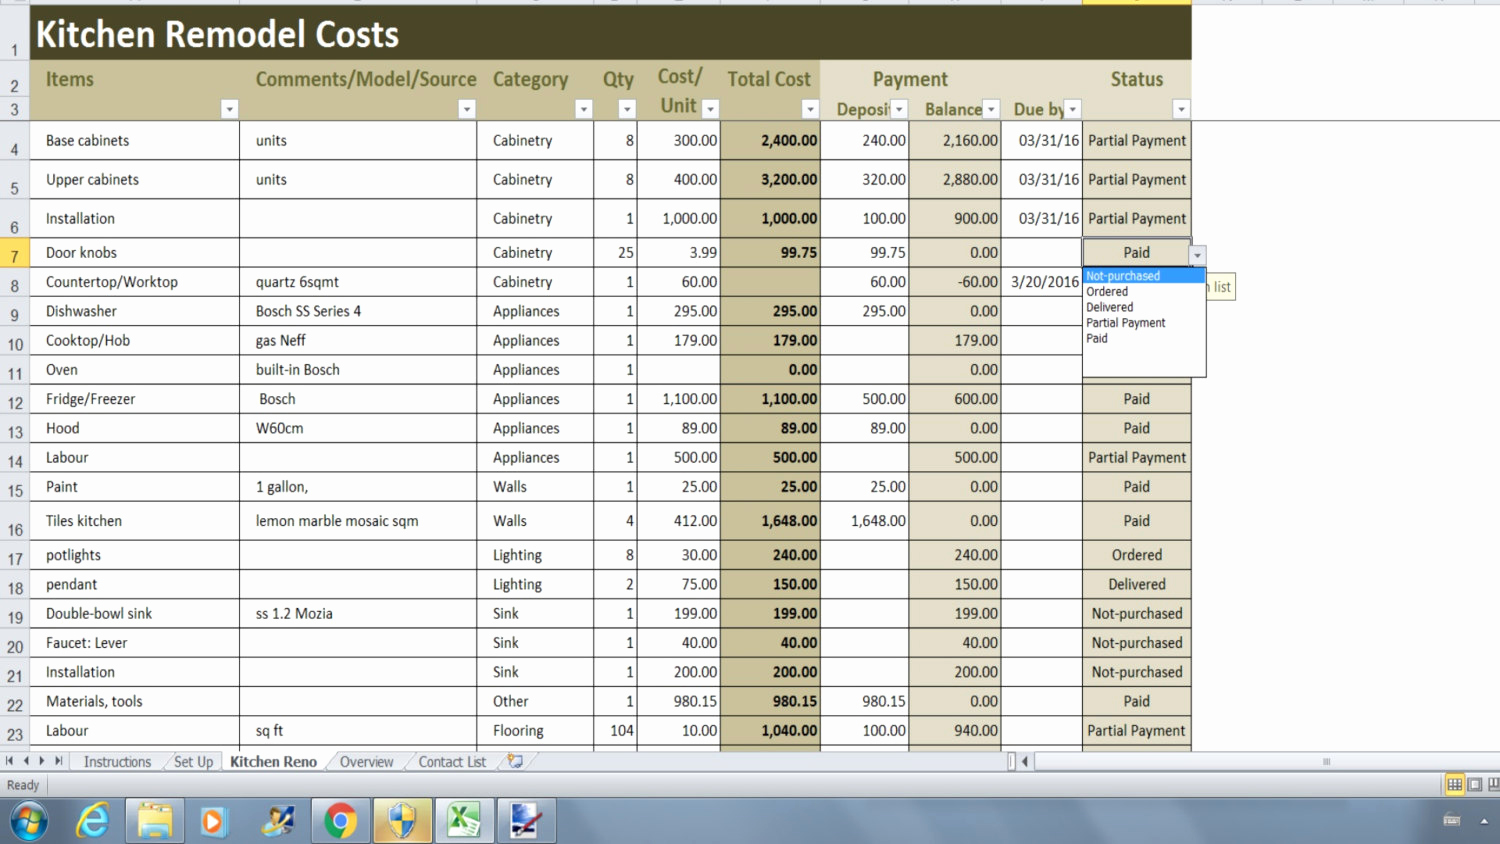Viewport: 1500px width, 844px height.
Task: Open Windows Media Player taskbar icon
Action: [213, 821]
